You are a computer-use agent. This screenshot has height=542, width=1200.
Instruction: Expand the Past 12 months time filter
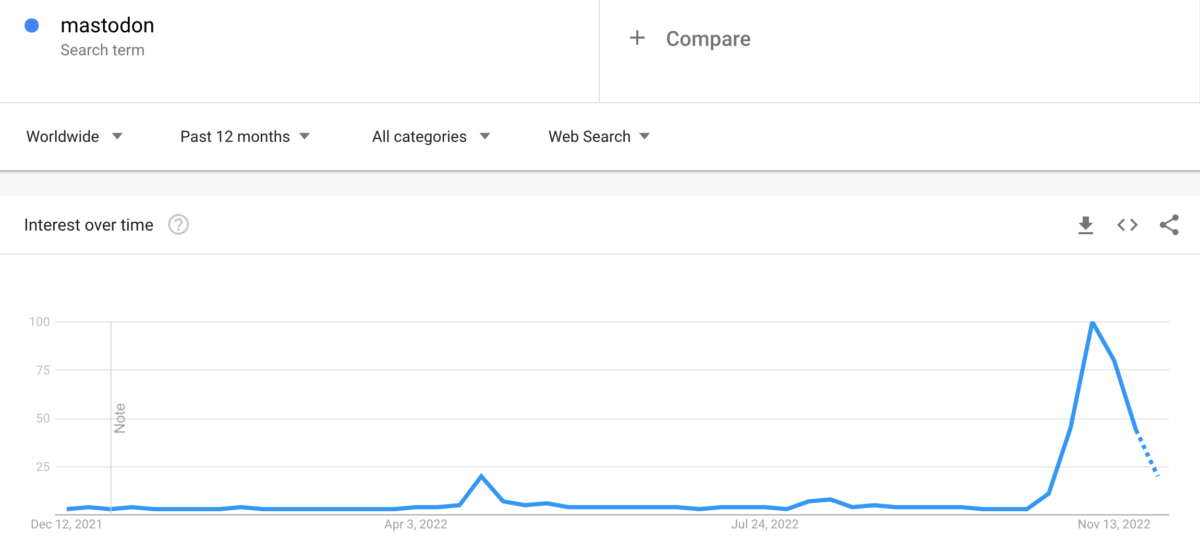(x=245, y=136)
